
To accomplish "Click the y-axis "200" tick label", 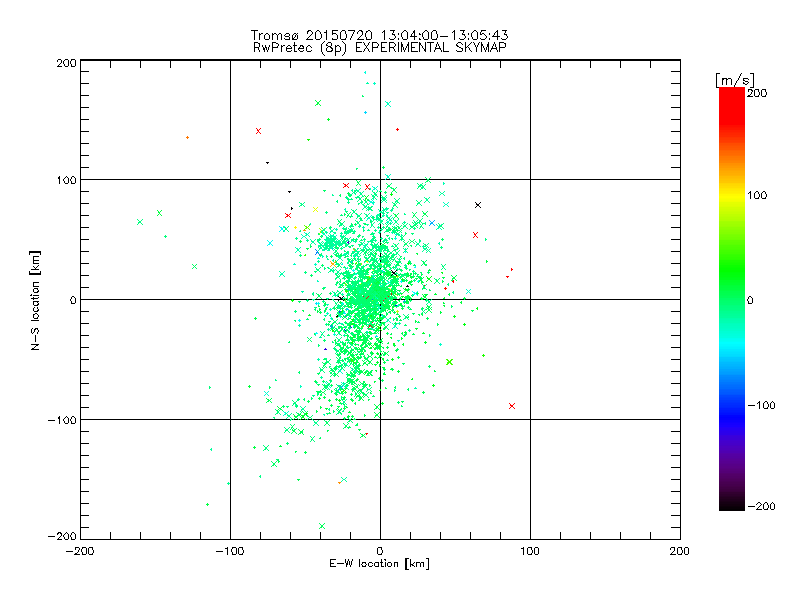I will (66, 63).
